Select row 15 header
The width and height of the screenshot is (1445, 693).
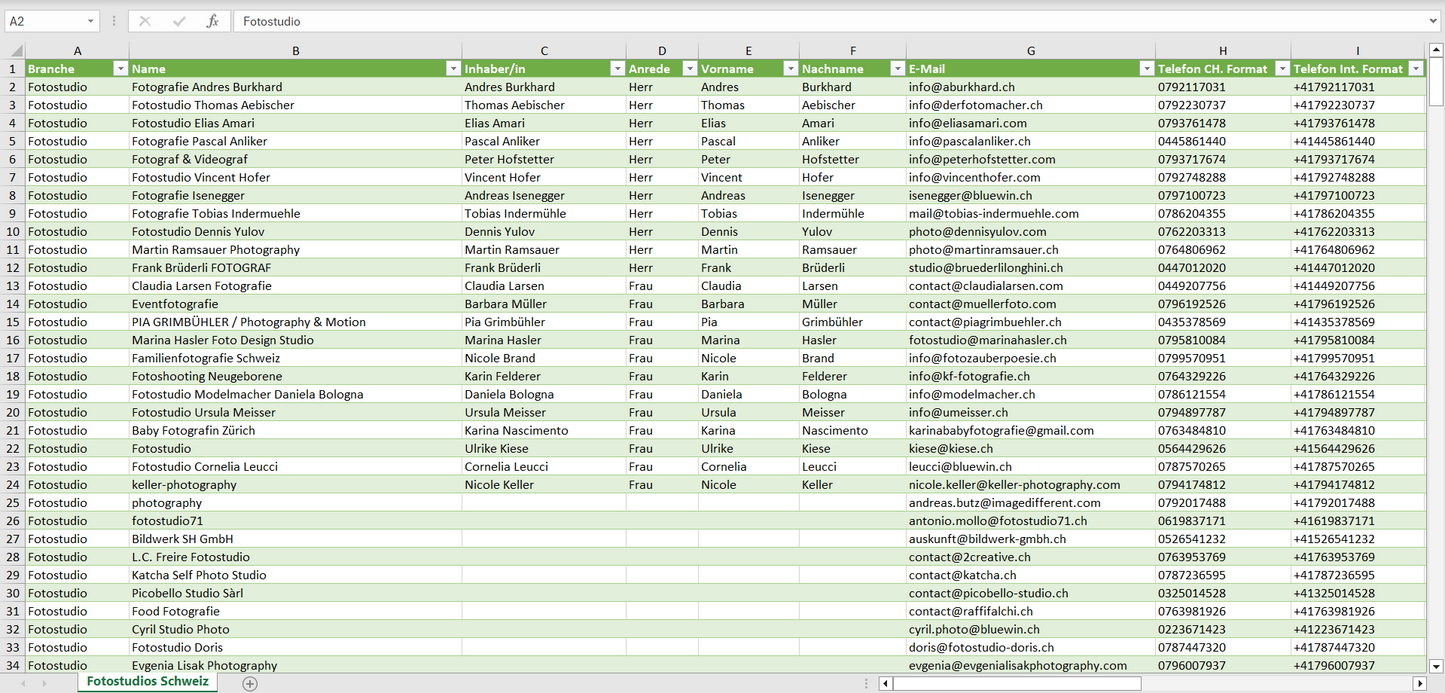pos(13,322)
